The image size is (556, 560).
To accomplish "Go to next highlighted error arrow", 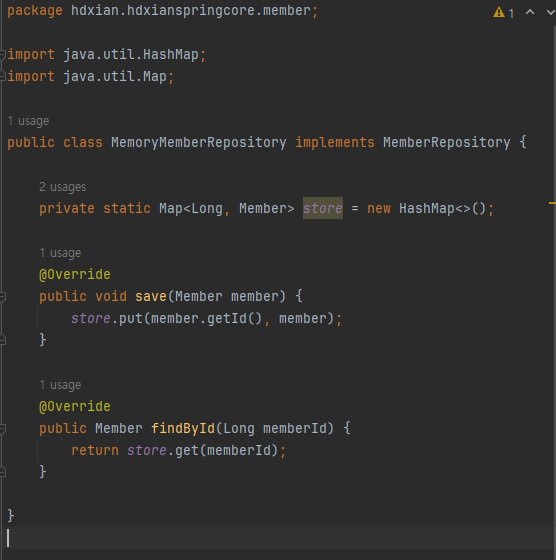I will [551, 12].
